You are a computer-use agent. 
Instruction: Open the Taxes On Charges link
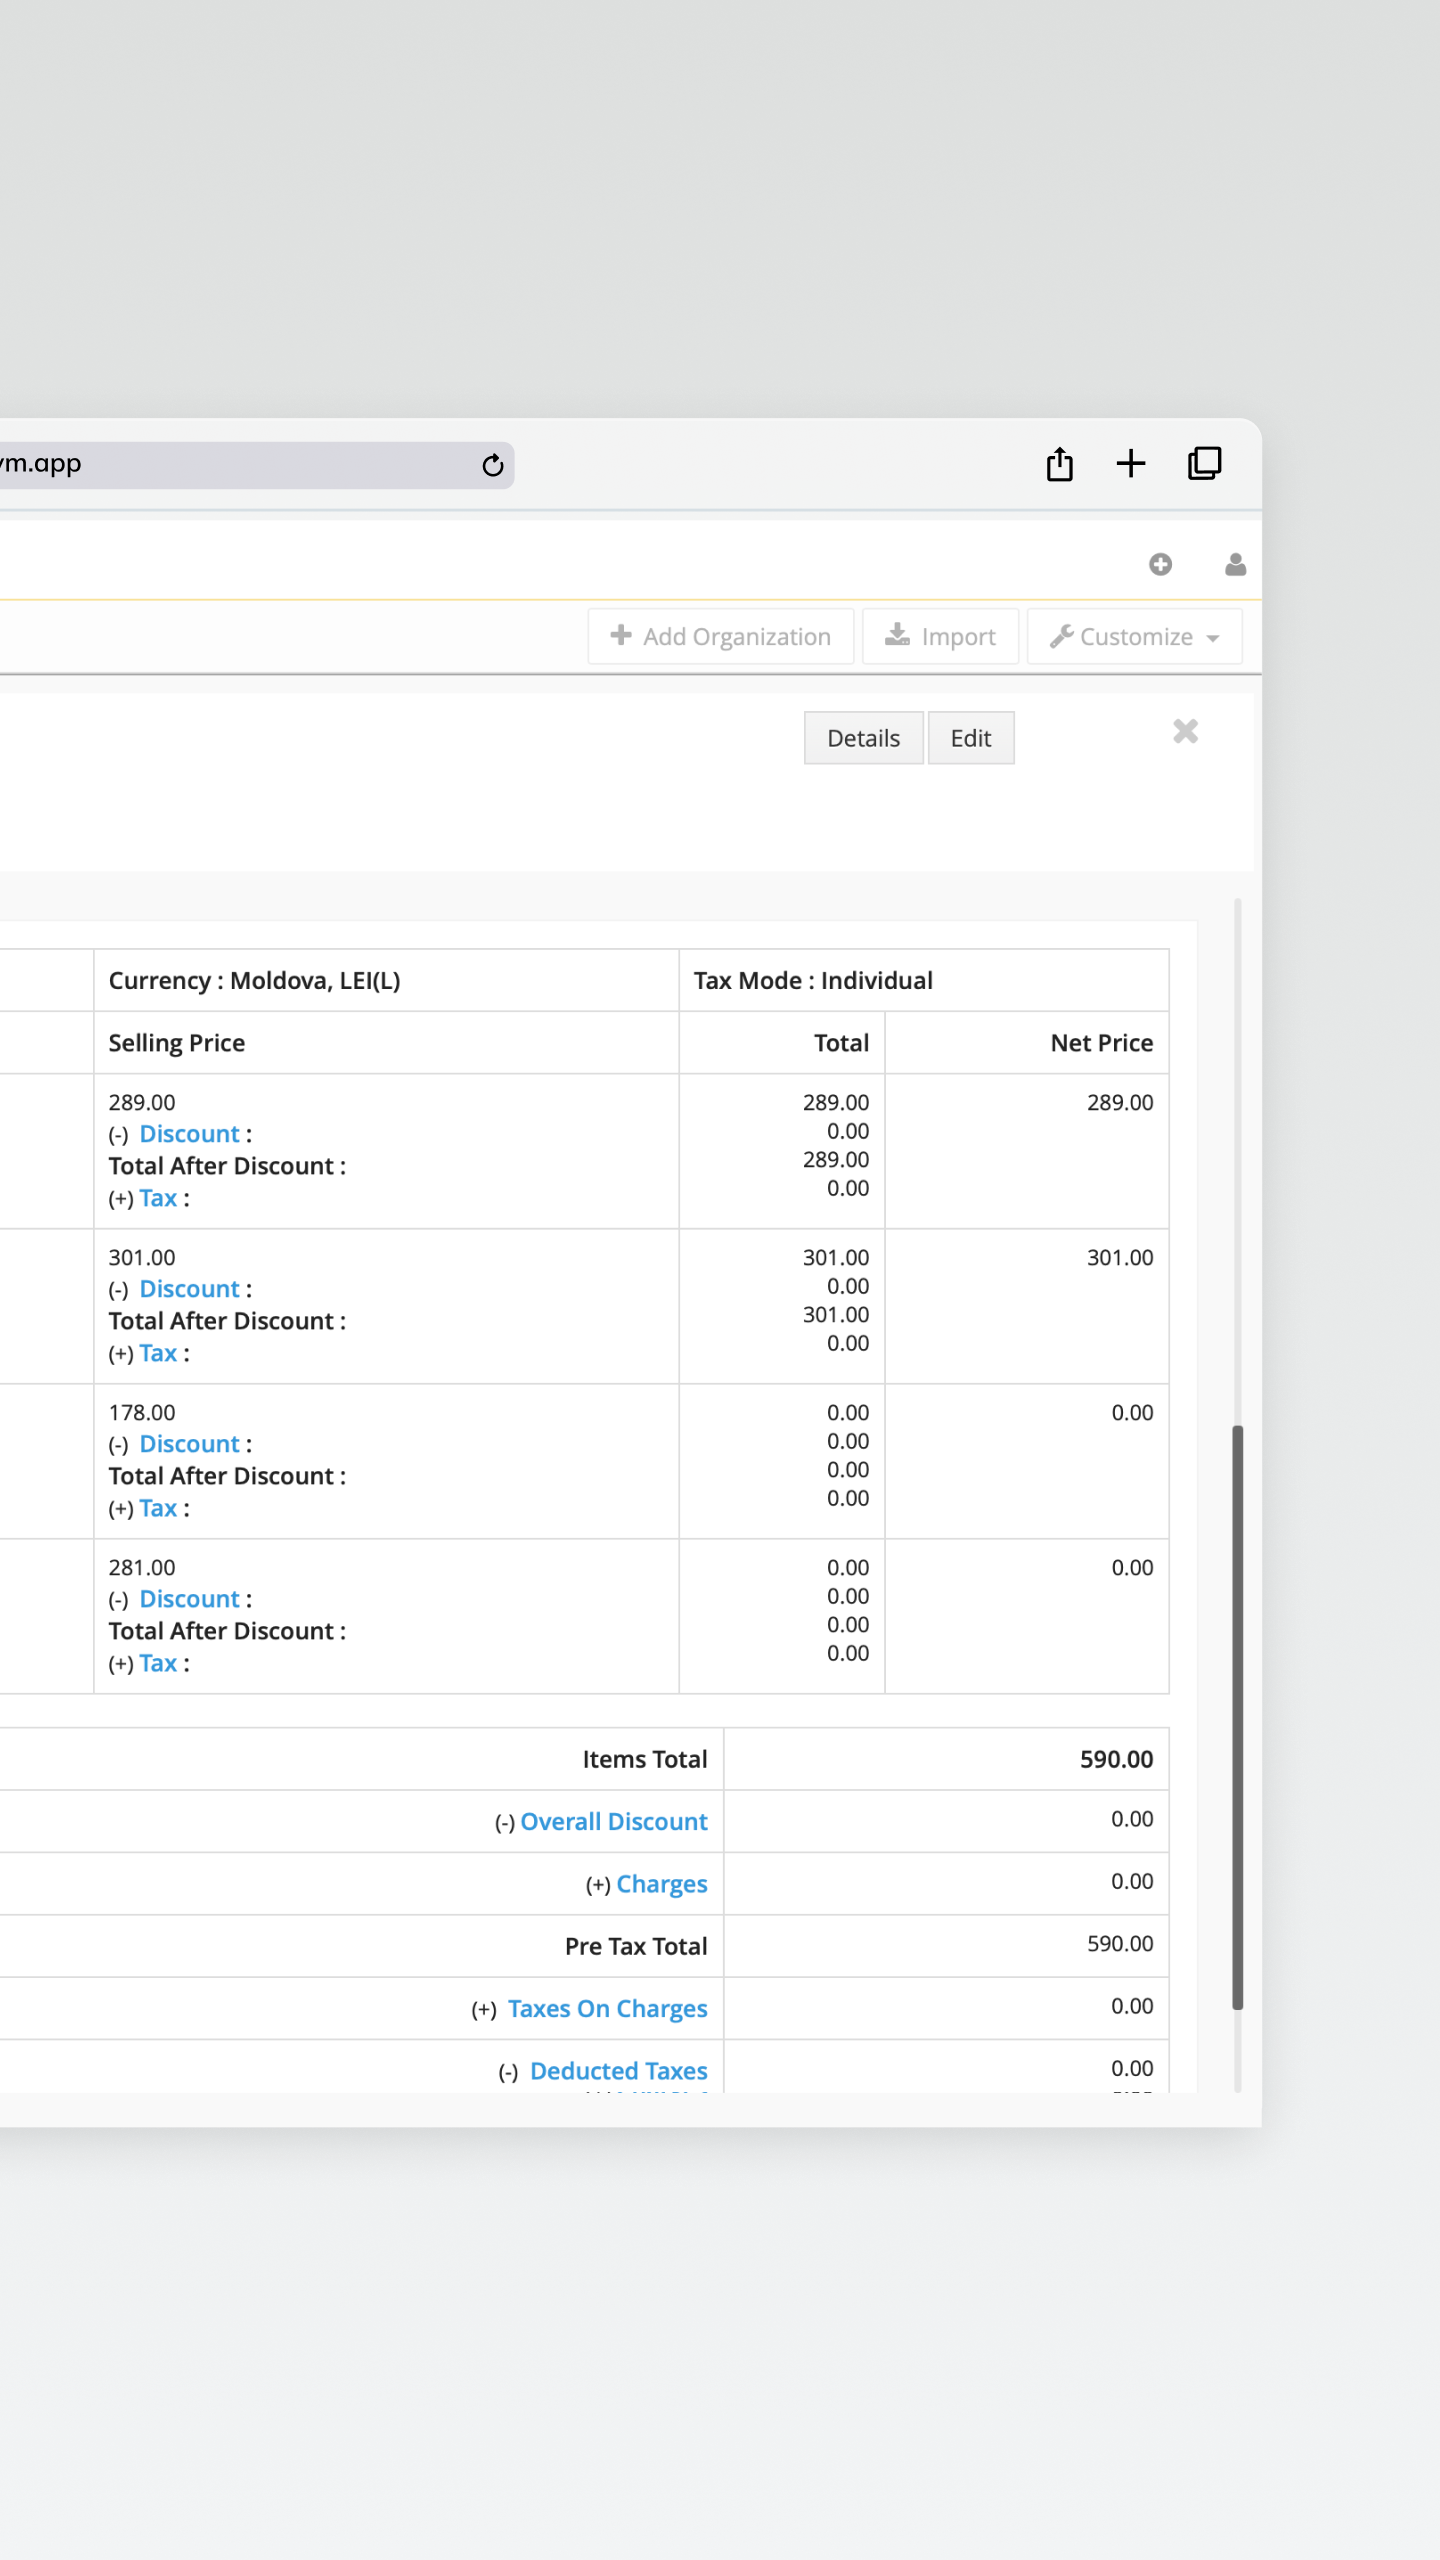click(607, 2009)
